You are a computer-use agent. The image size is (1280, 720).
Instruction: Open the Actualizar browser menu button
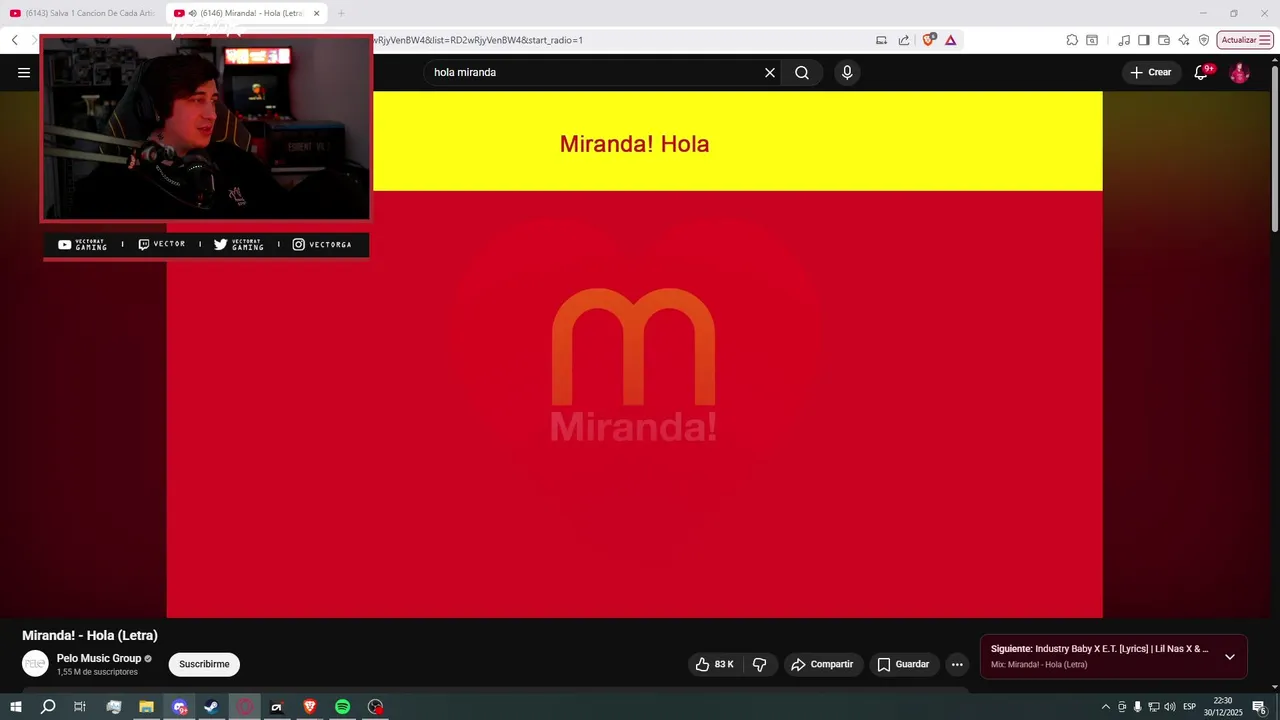(1245, 40)
